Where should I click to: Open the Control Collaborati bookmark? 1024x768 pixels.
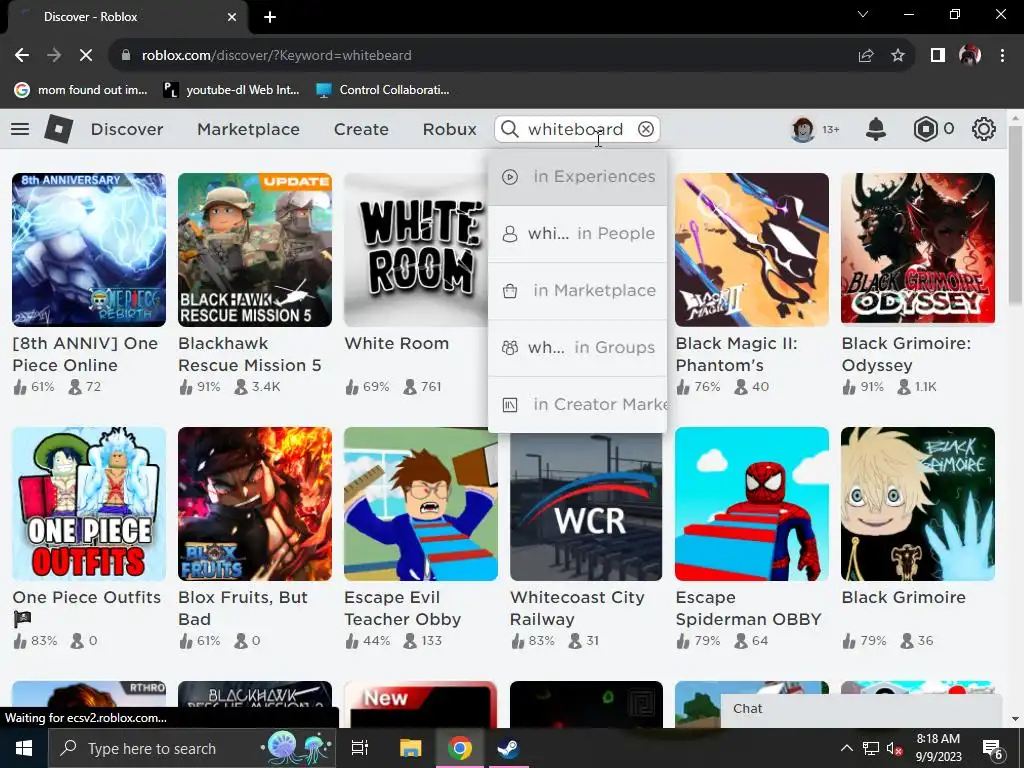point(383,90)
